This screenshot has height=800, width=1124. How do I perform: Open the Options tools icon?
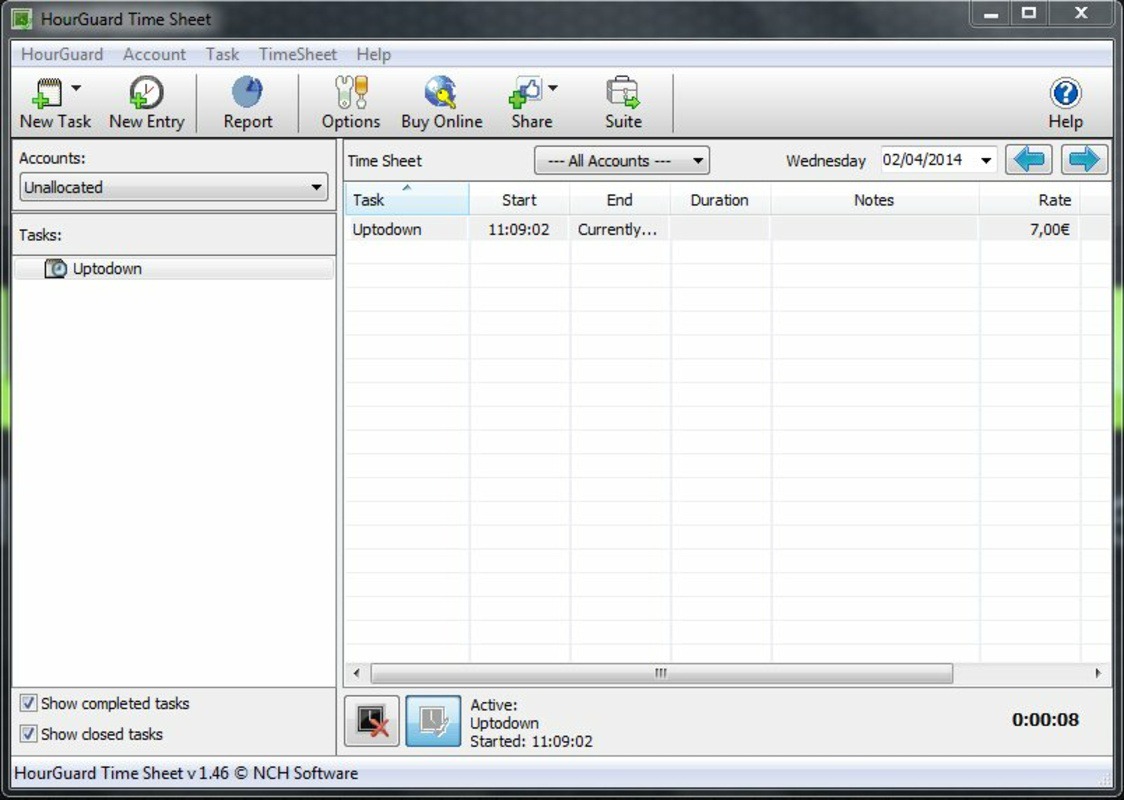pos(351,92)
